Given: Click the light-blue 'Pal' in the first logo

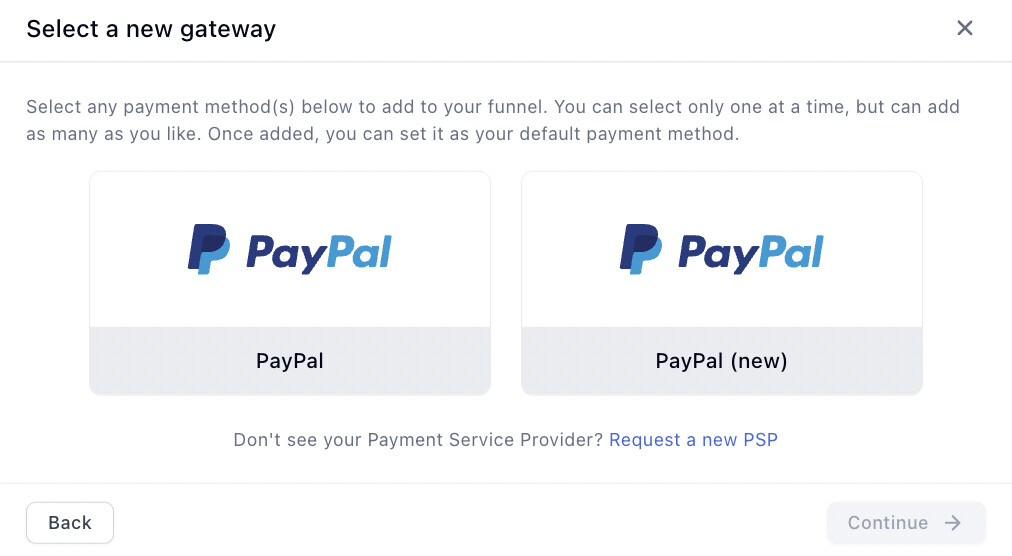Looking at the screenshot, I should coord(358,251).
